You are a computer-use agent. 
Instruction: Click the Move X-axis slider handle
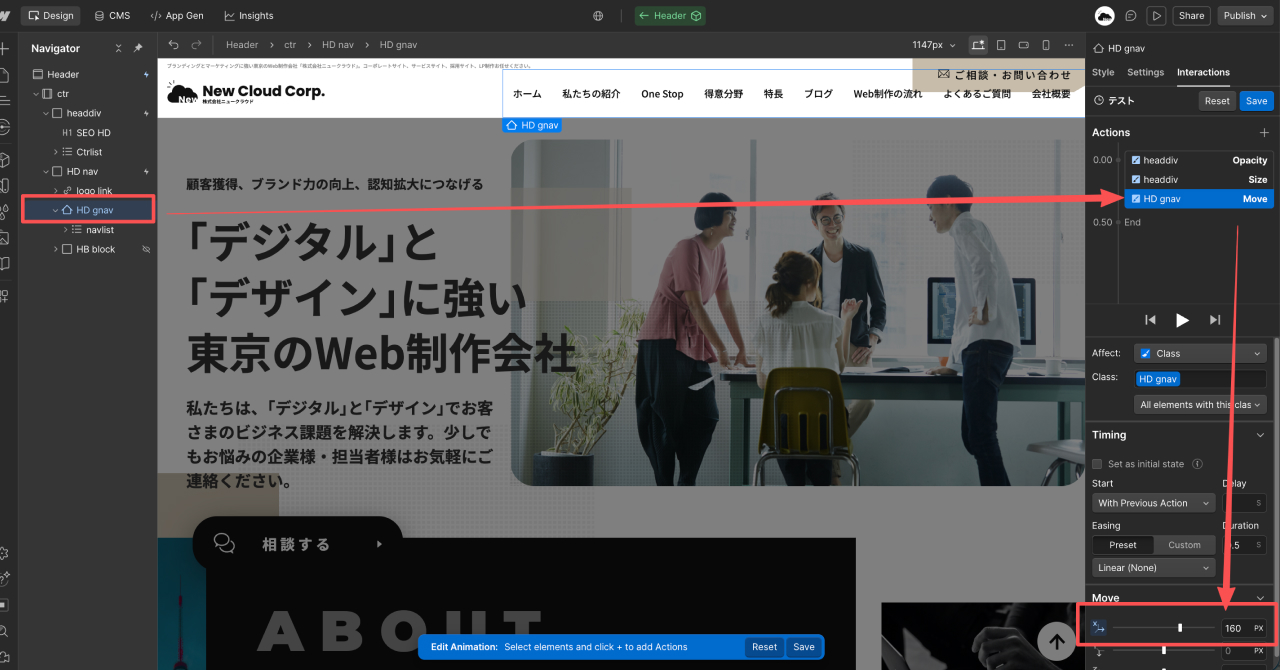[1180, 628]
